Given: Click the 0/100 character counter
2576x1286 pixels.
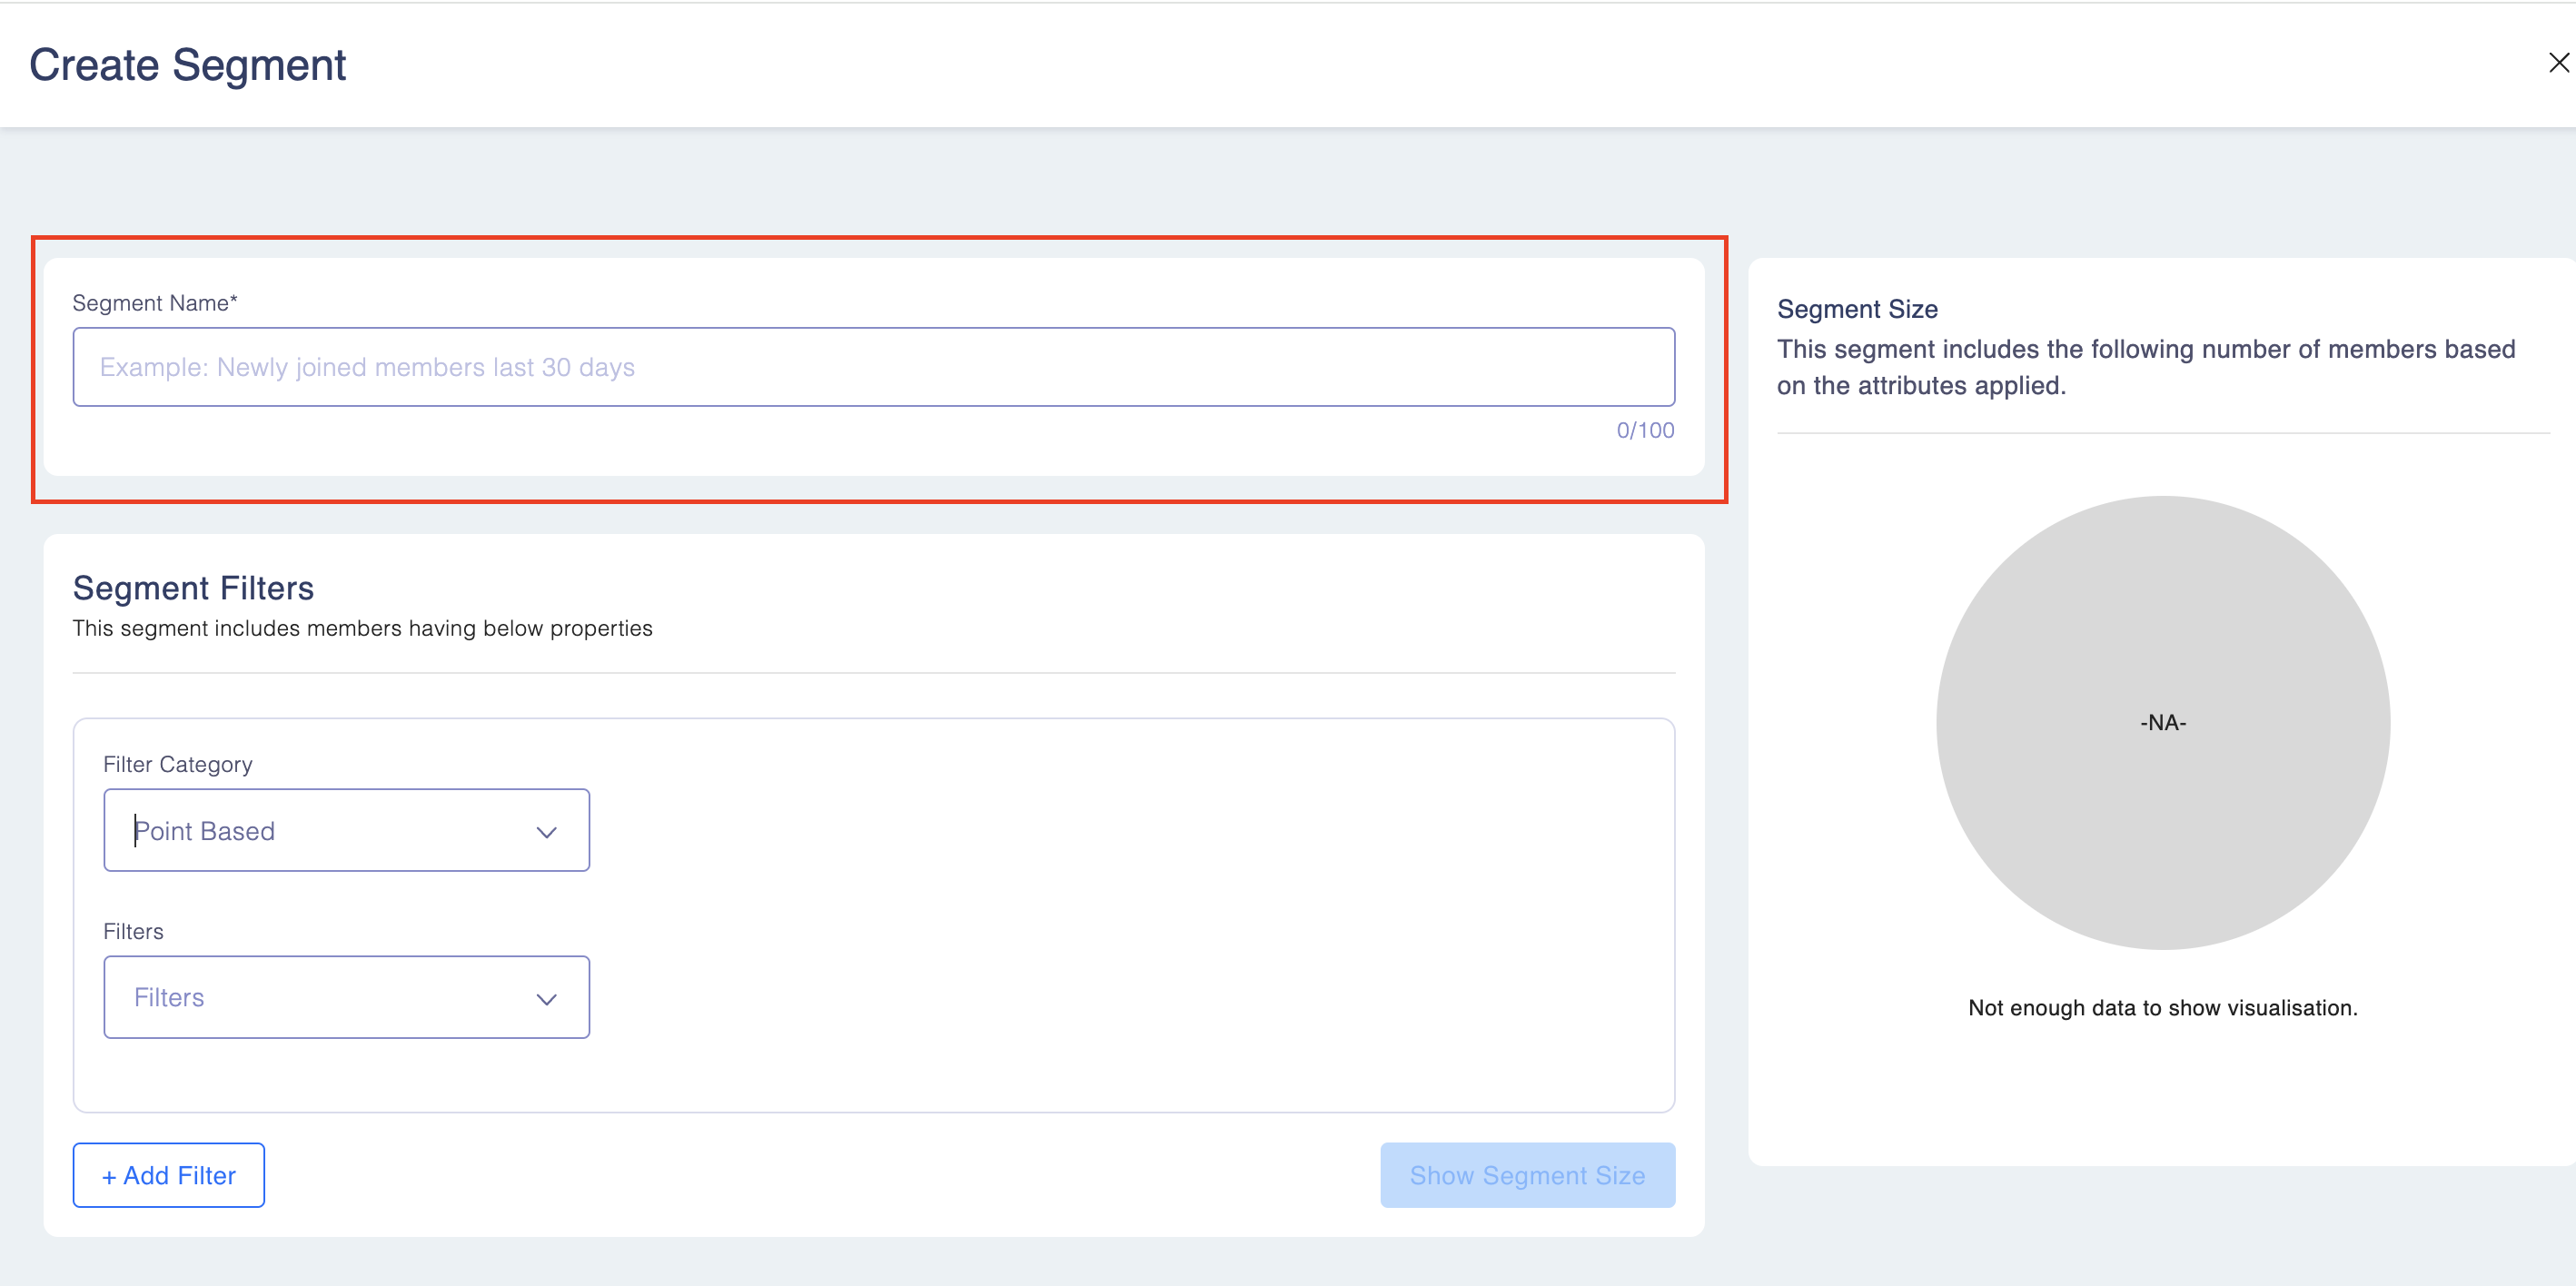Looking at the screenshot, I should pyautogui.click(x=1645, y=430).
